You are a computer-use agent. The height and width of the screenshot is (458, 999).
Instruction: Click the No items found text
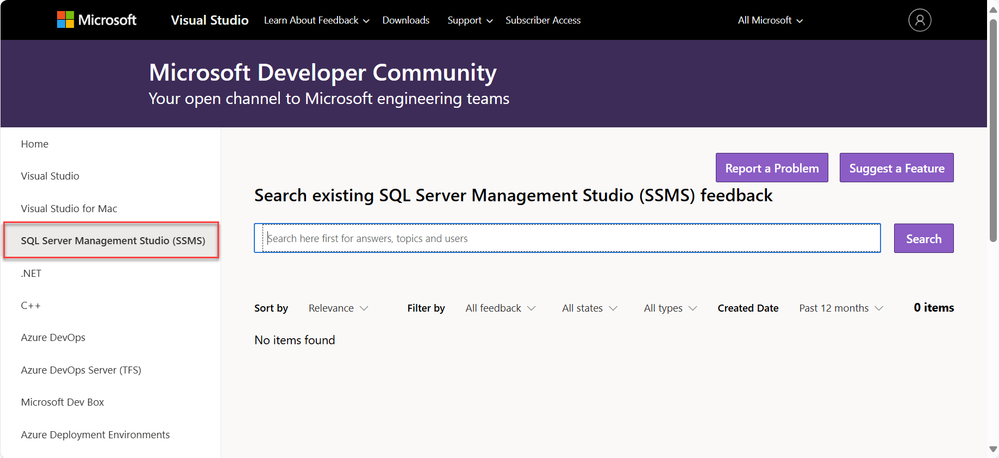pyautogui.click(x=294, y=340)
